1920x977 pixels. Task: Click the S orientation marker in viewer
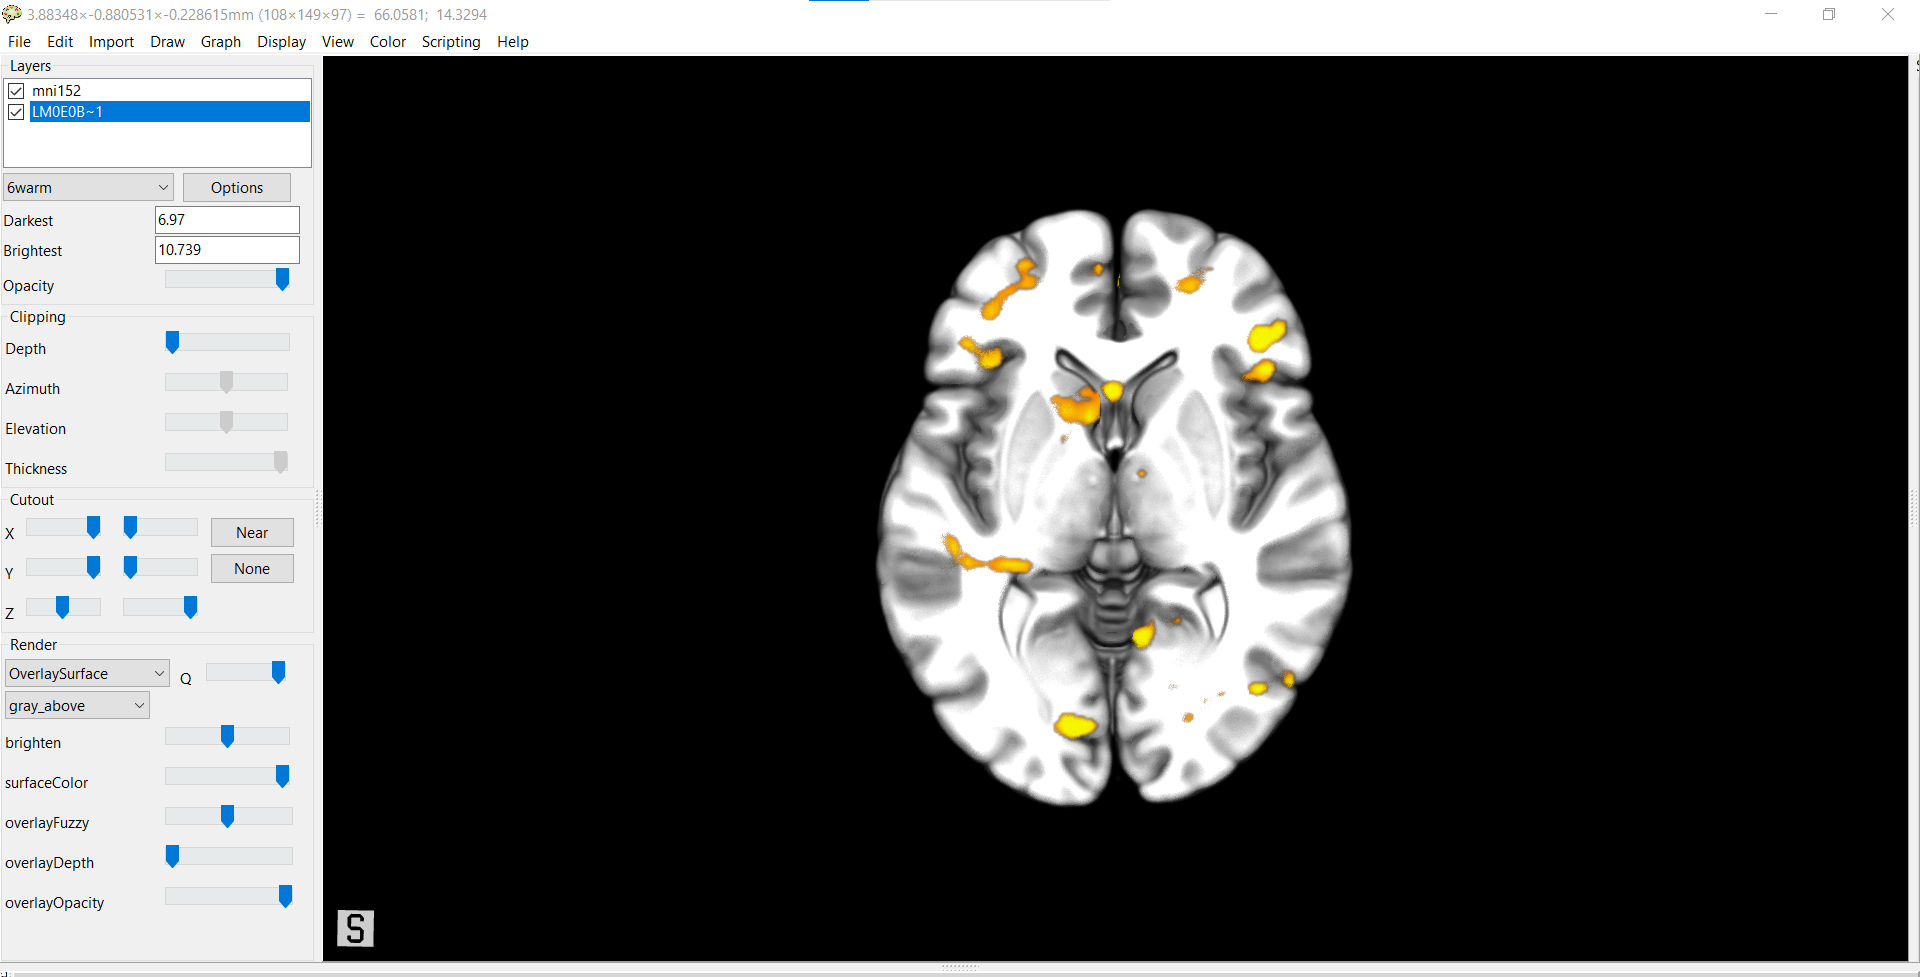355,928
